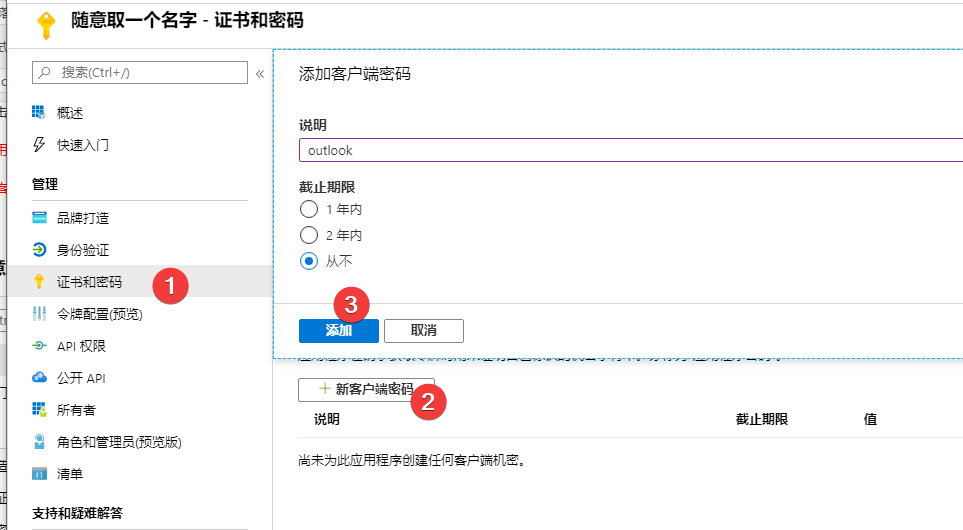963x530 pixels.
Task: Click the Owners (所有者) icon
Action: 39,410
